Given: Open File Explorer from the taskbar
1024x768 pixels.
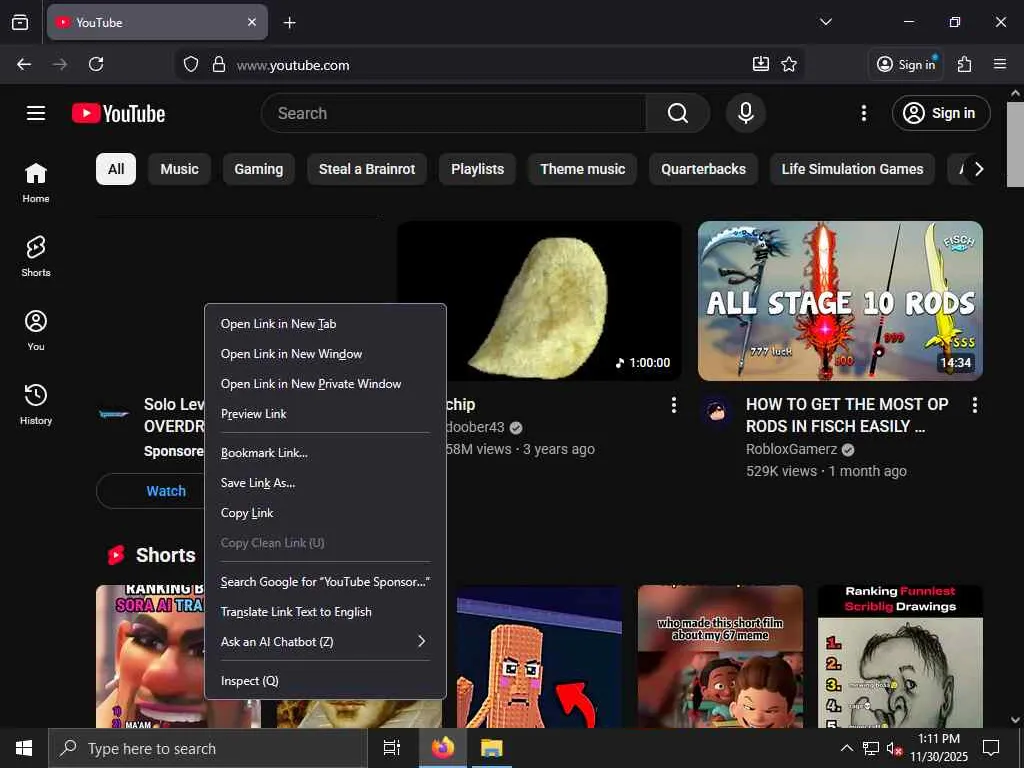Looking at the screenshot, I should click(492, 748).
